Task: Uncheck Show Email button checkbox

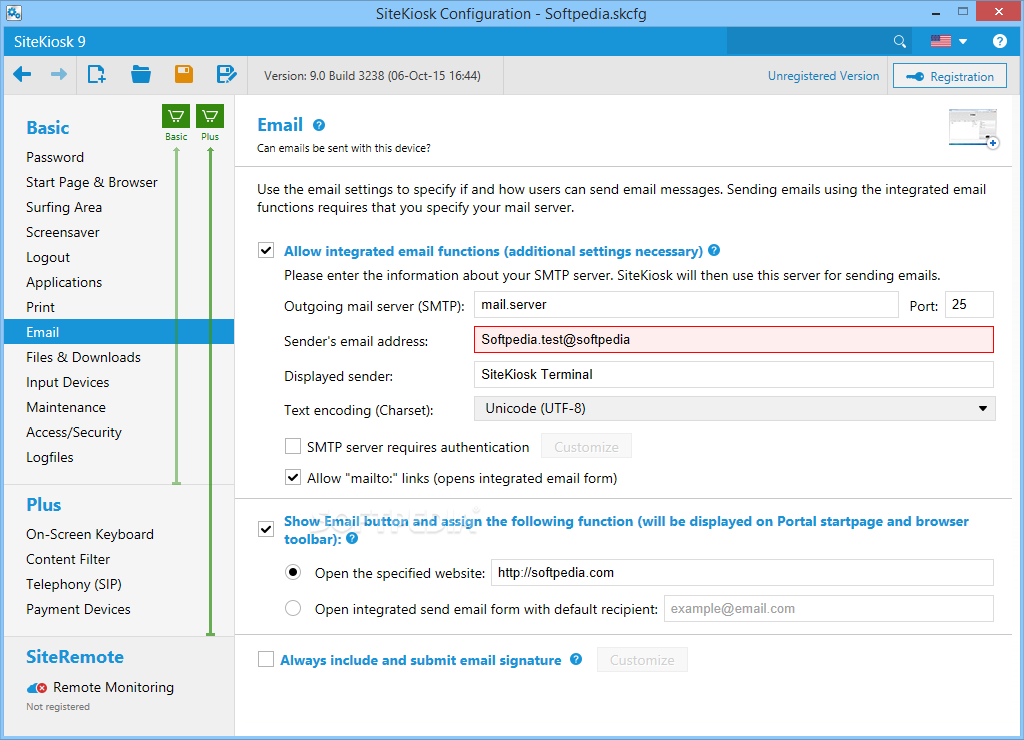Action: tap(266, 530)
